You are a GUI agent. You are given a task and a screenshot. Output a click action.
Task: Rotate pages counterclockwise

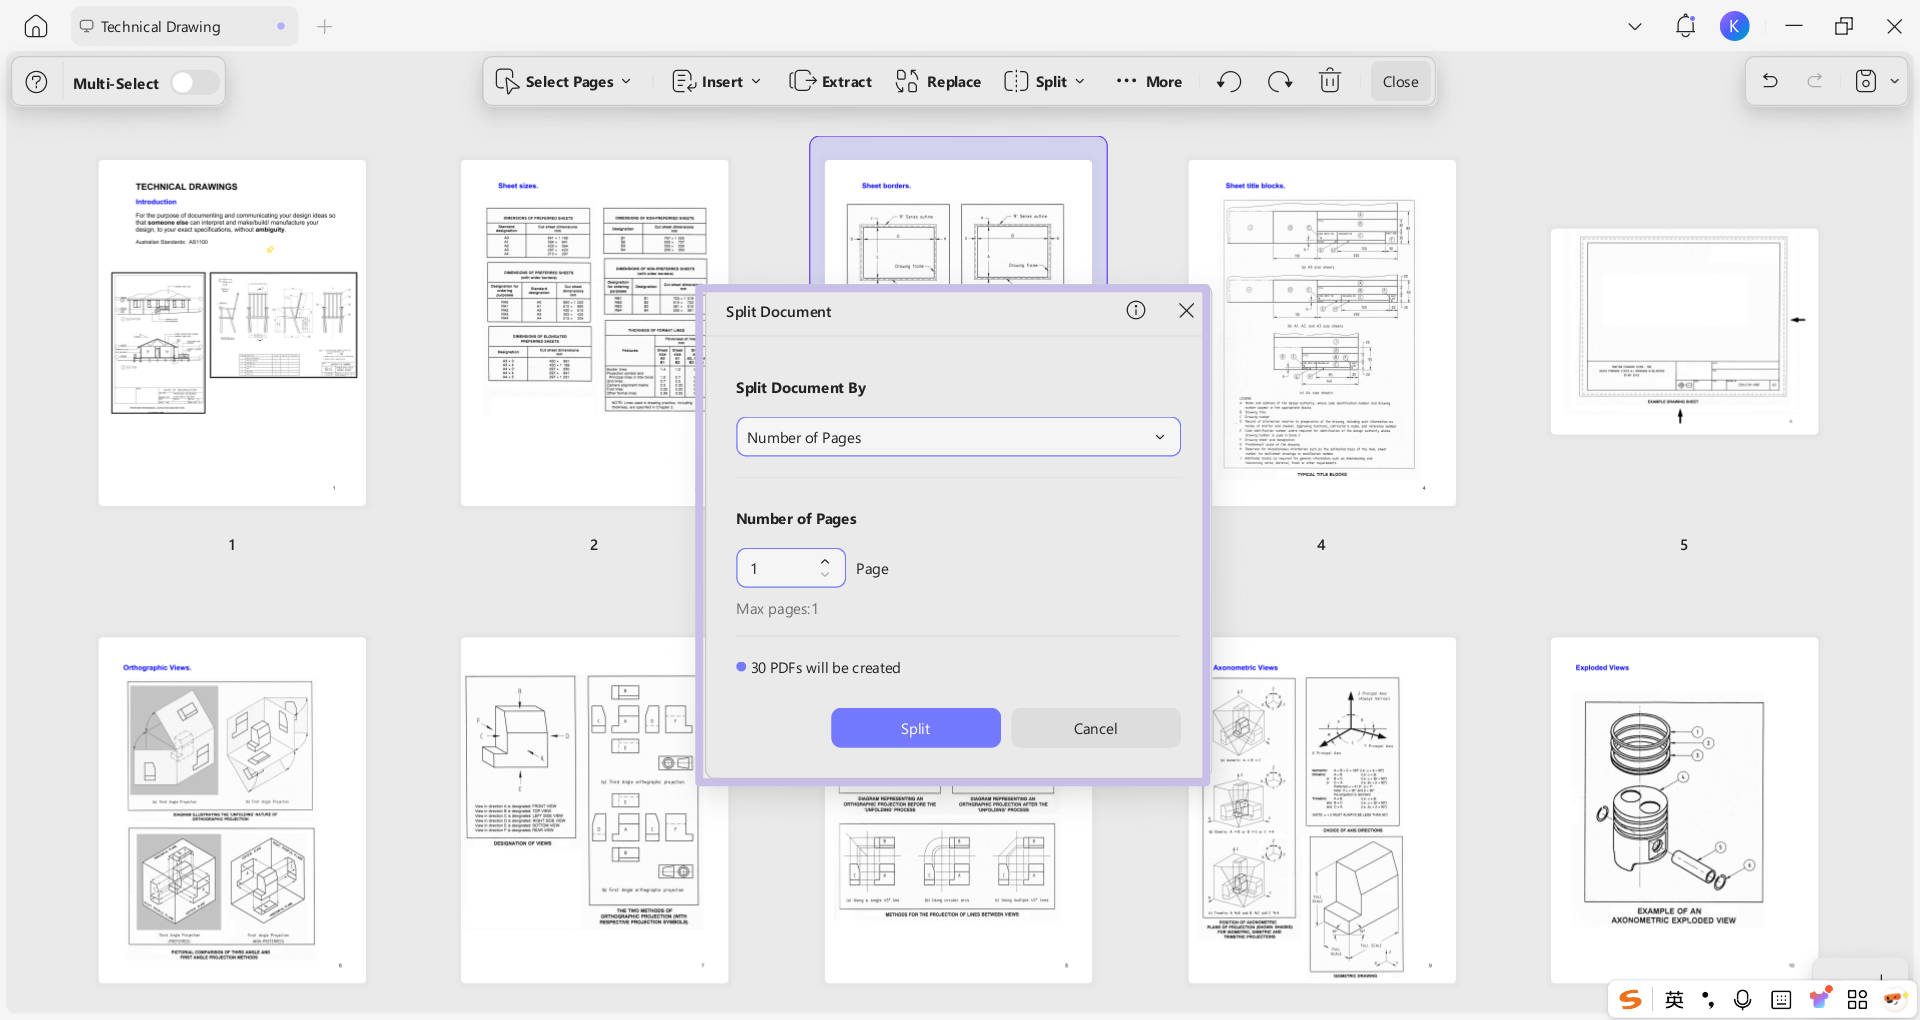[1229, 82]
